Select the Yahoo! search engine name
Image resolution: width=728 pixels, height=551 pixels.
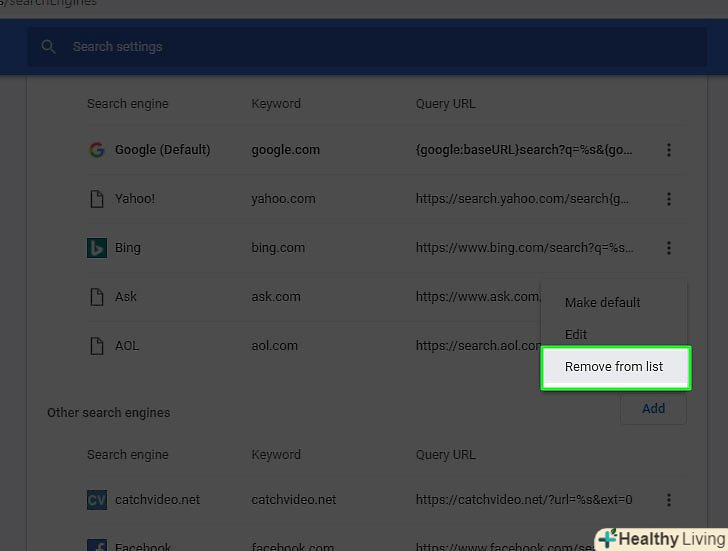click(x=135, y=199)
